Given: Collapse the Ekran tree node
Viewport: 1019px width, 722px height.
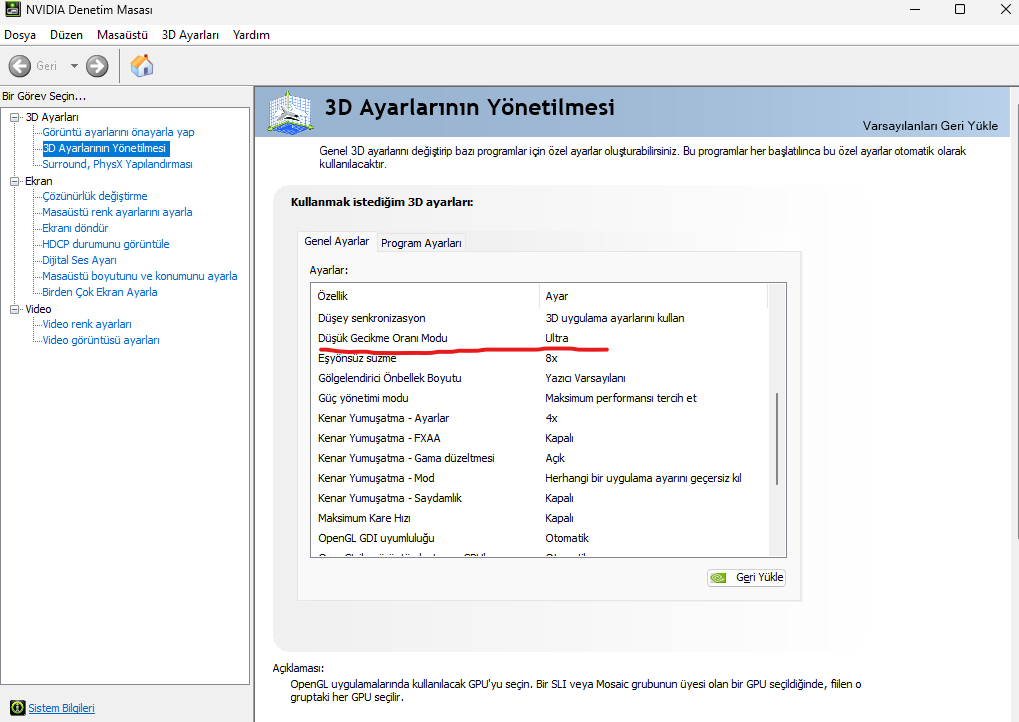Looking at the screenshot, I should [14, 181].
